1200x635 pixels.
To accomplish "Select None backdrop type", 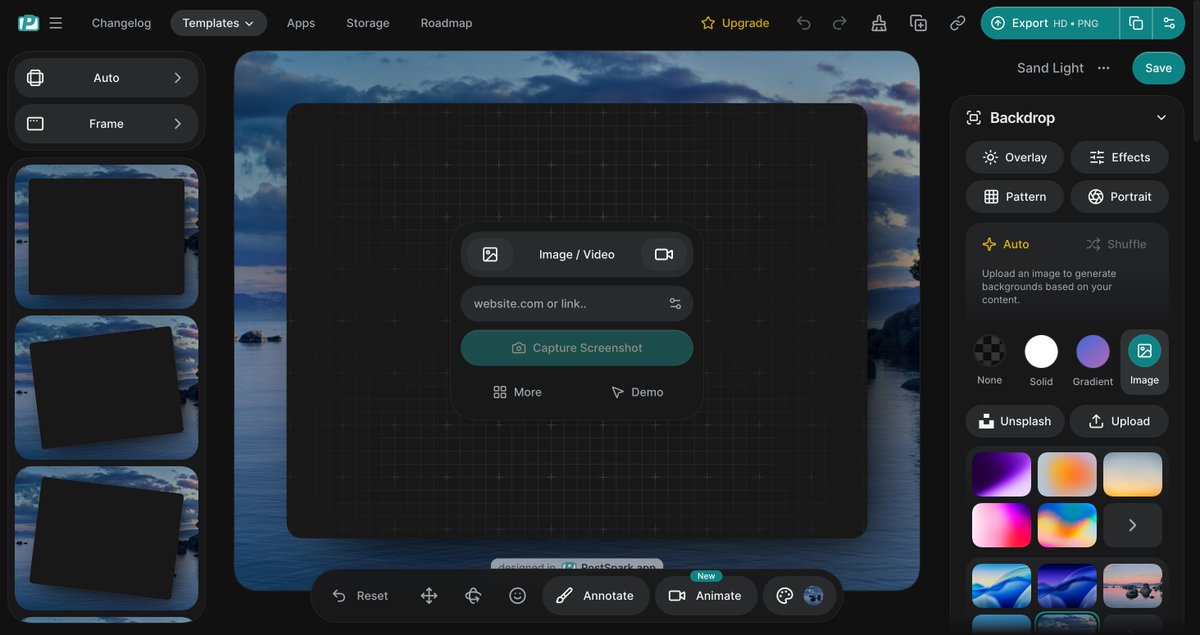I will [990, 361].
